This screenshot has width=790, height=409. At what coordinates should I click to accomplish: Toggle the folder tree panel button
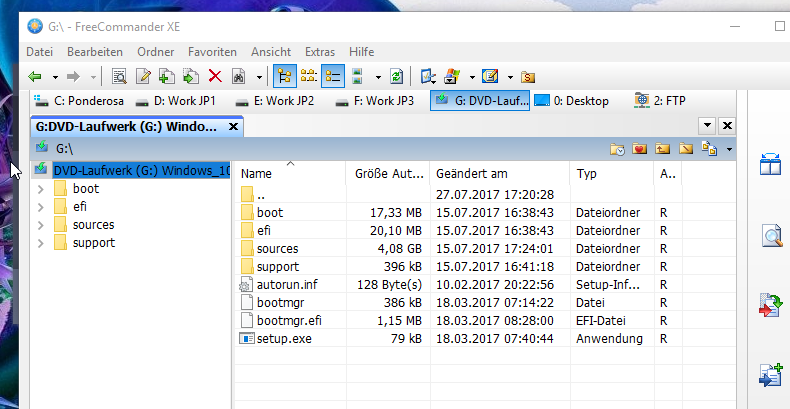[x=284, y=77]
